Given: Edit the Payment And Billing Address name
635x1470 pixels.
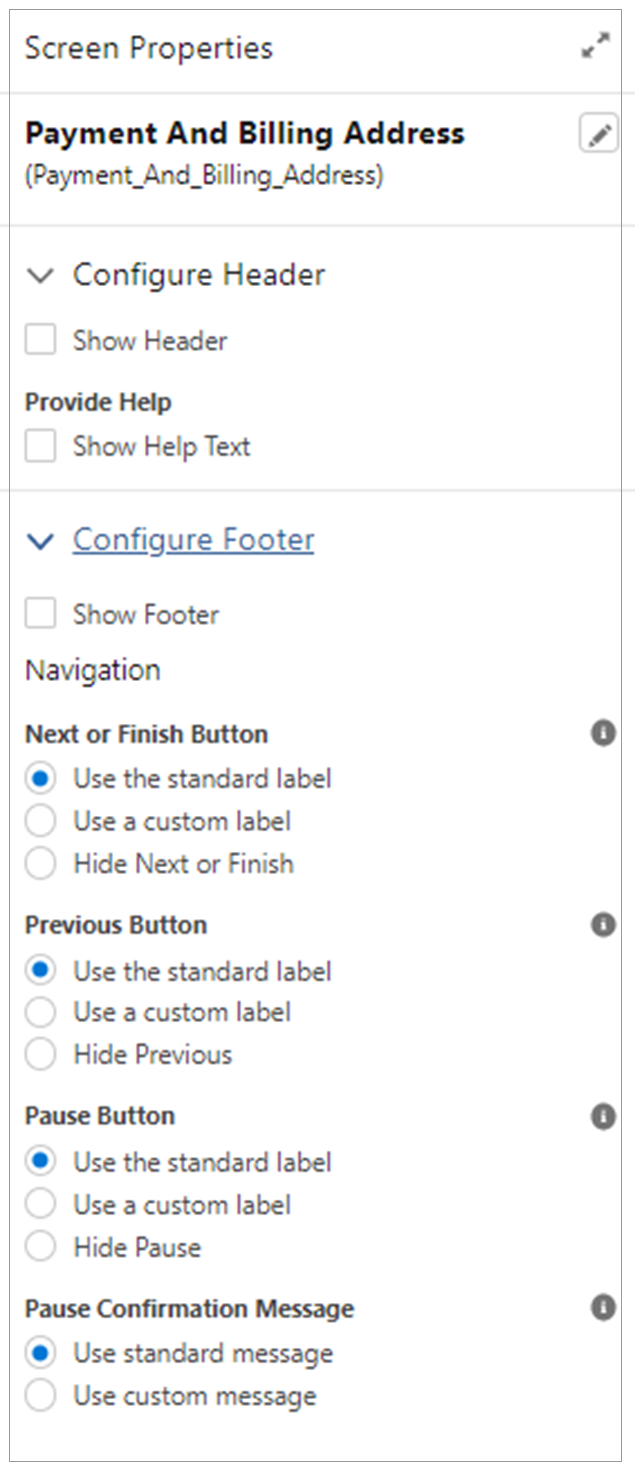Looking at the screenshot, I should point(598,134).
